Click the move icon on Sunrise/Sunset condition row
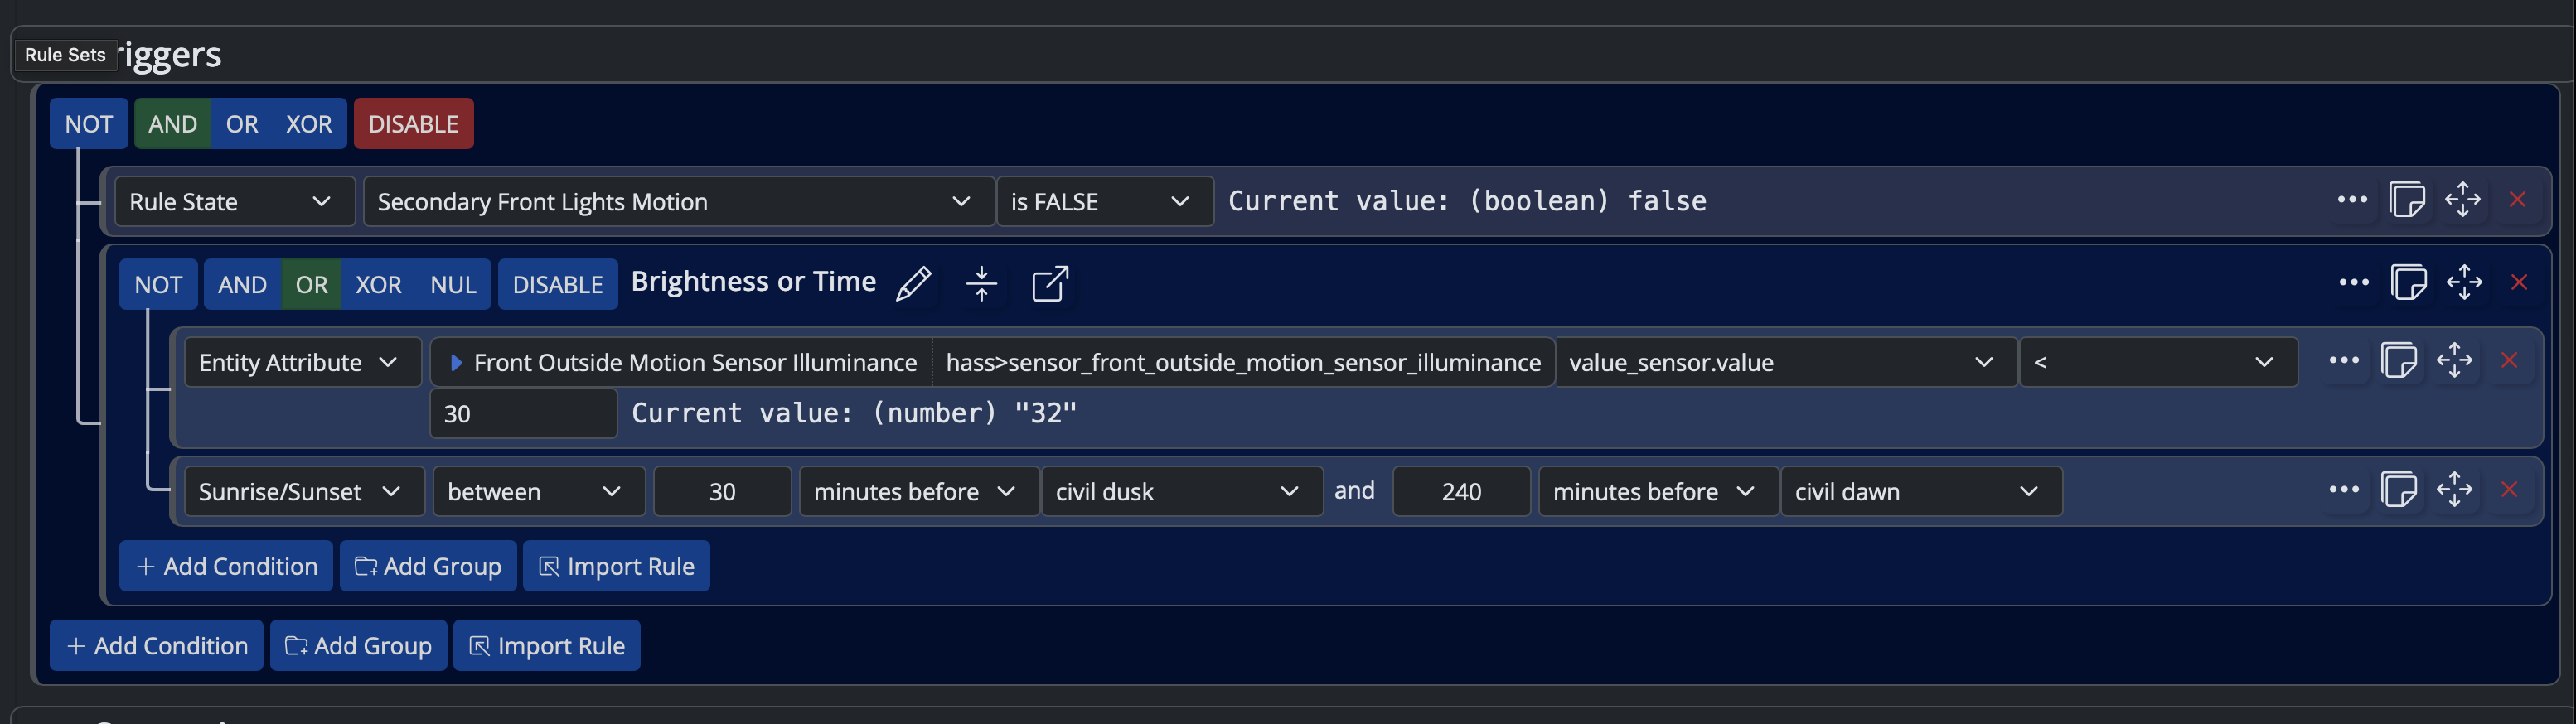Image resolution: width=2576 pixels, height=724 pixels. tap(2454, 490)
